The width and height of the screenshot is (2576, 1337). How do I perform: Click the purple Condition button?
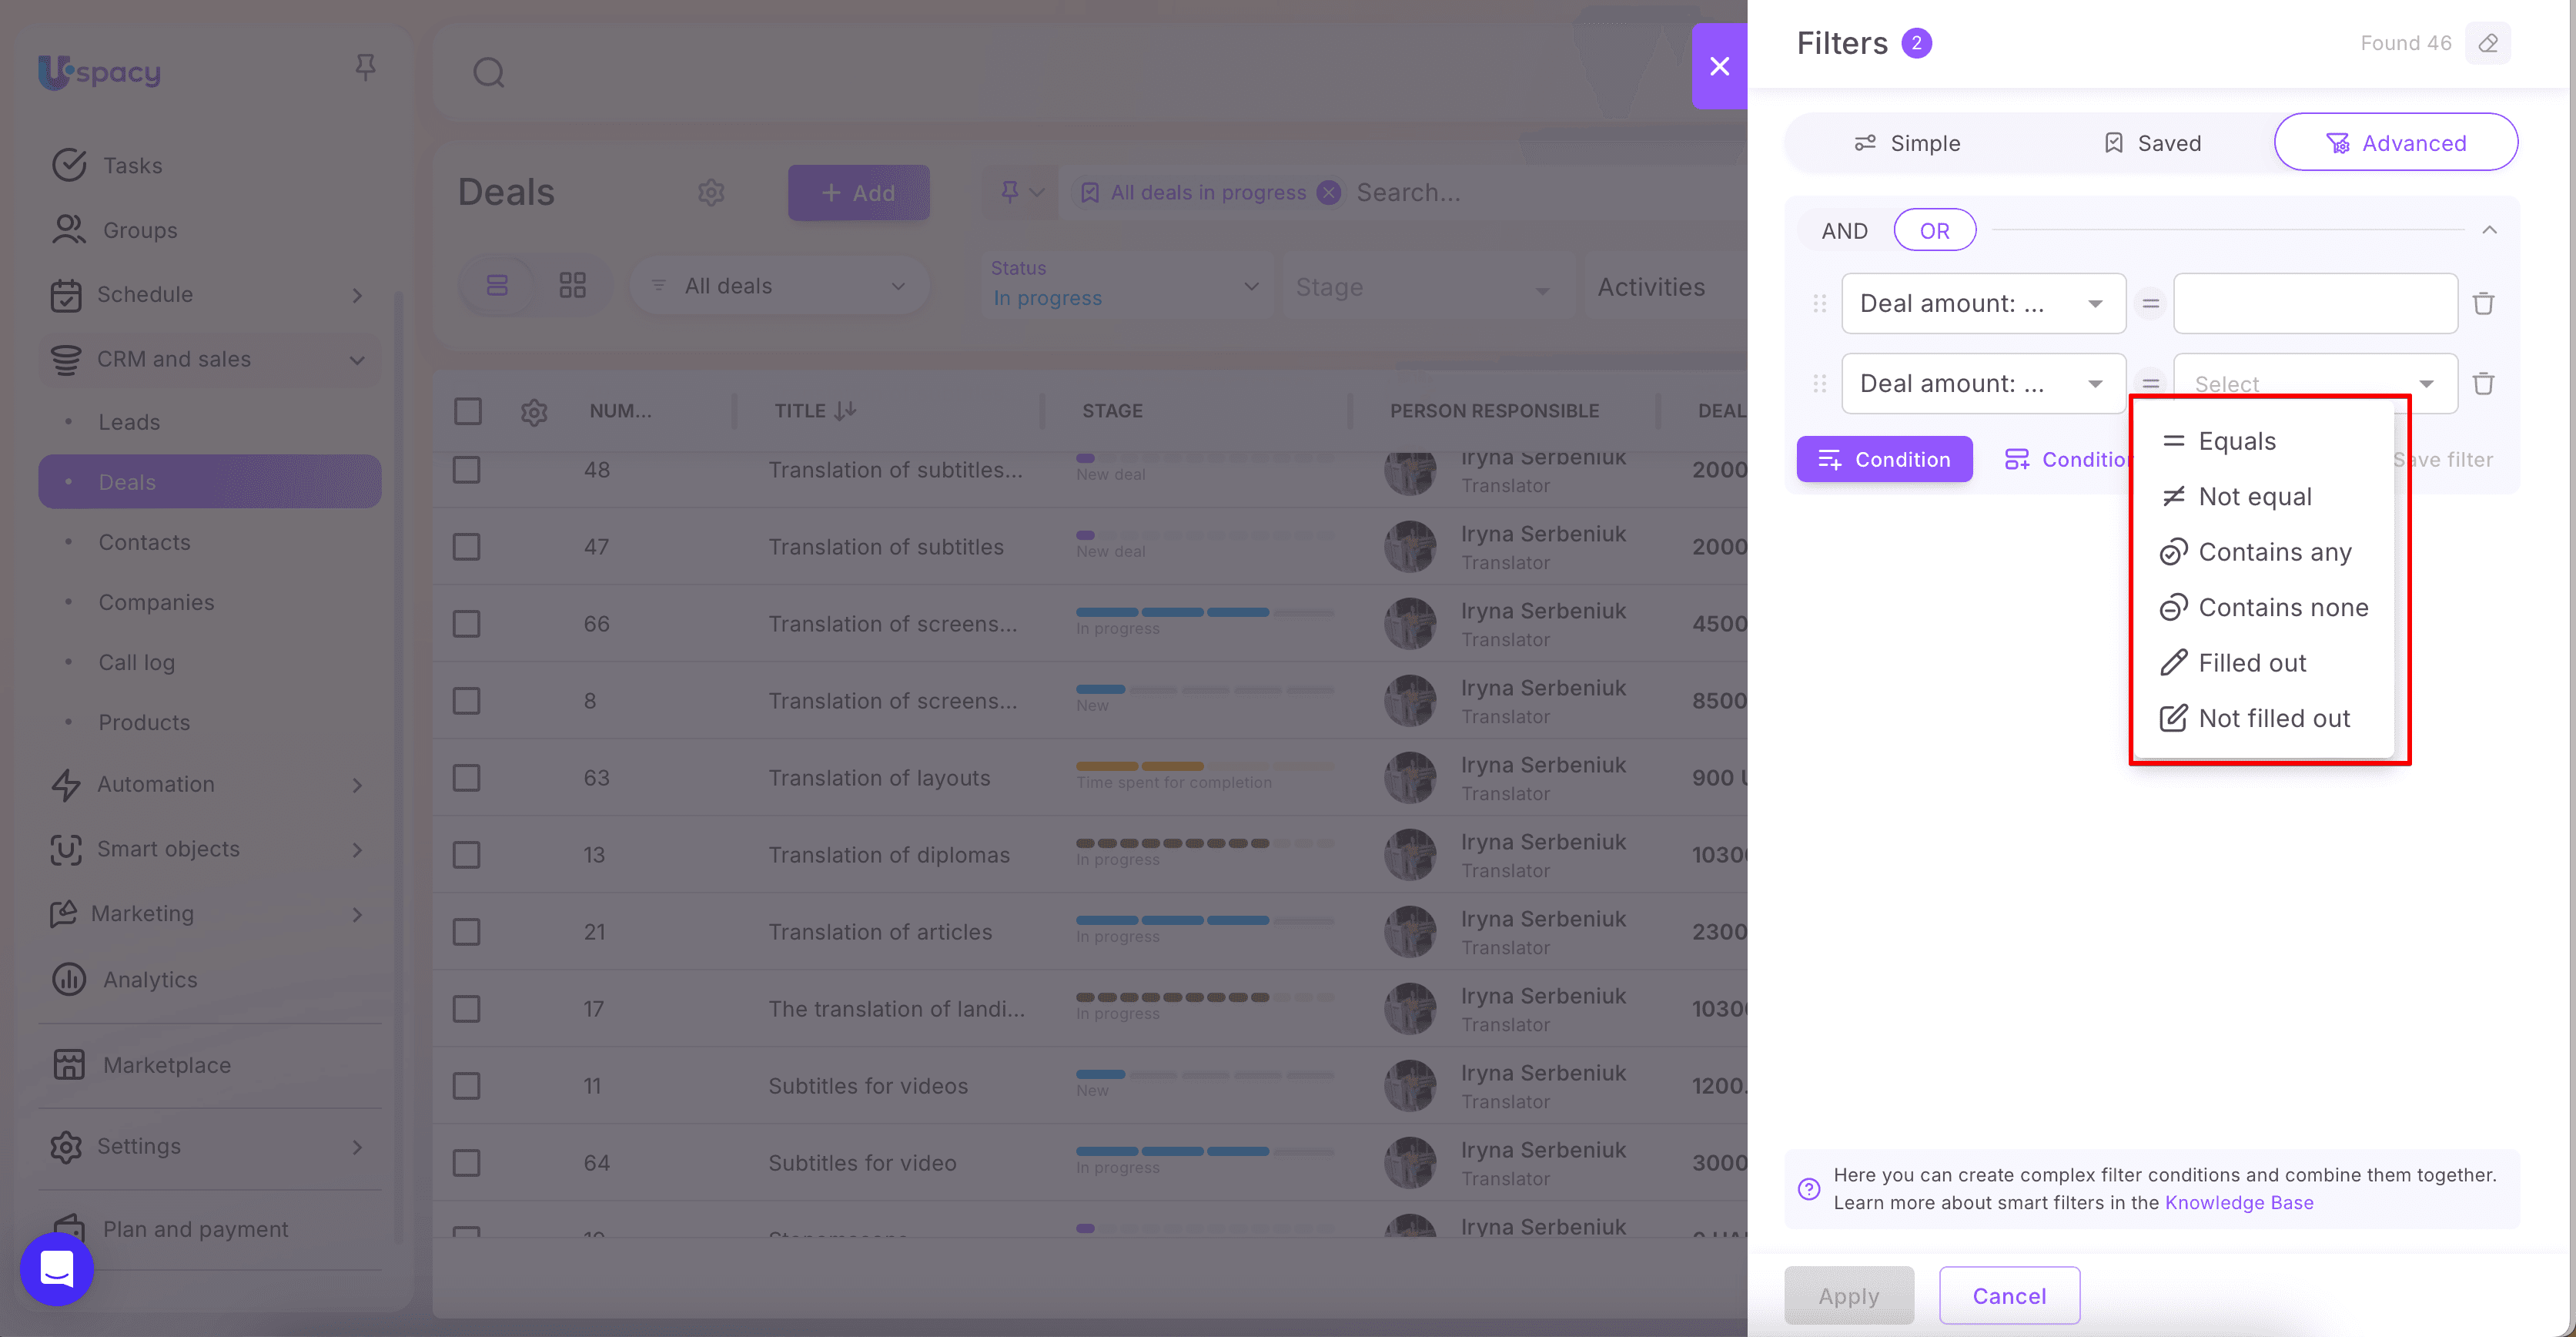(x=1884, y=459)
